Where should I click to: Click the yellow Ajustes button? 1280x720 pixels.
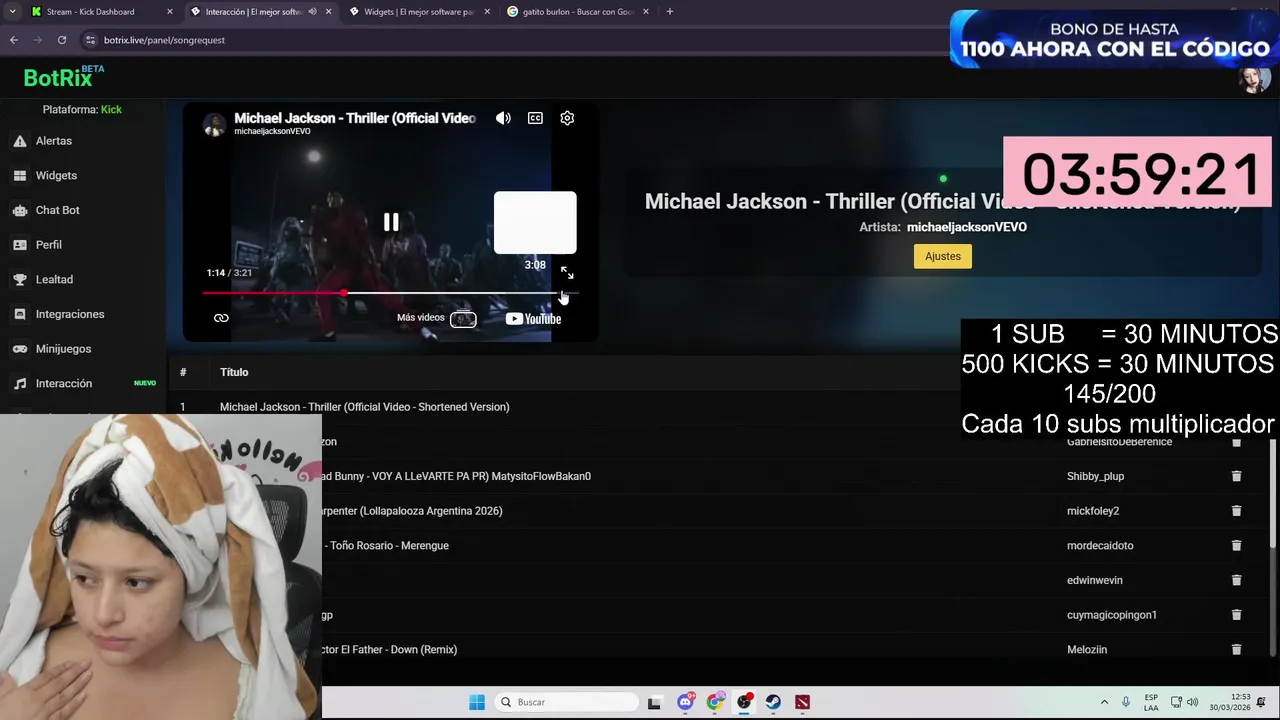click(x=942, y=256)
